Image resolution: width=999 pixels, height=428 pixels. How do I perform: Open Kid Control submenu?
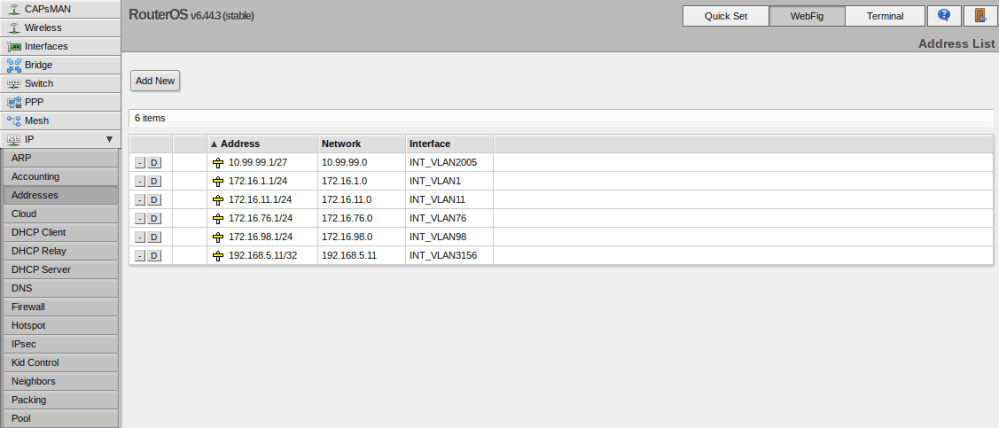(x=60, y=362)
